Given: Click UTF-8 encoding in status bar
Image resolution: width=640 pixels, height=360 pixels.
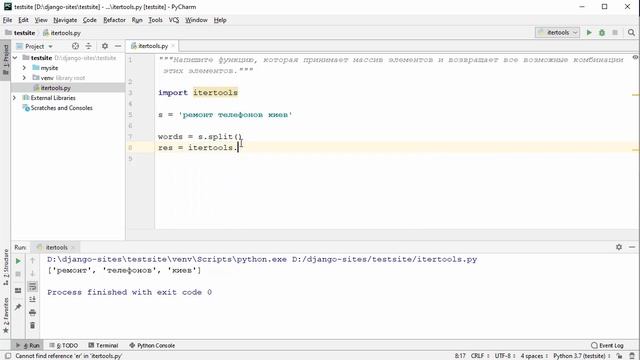Looking at the screenshot, I should 504,356.
